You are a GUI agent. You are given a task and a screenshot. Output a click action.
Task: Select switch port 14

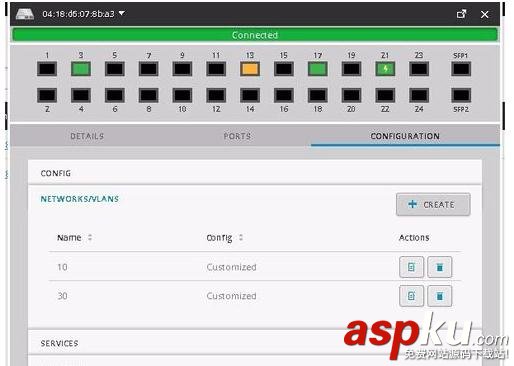pos(250,95)
